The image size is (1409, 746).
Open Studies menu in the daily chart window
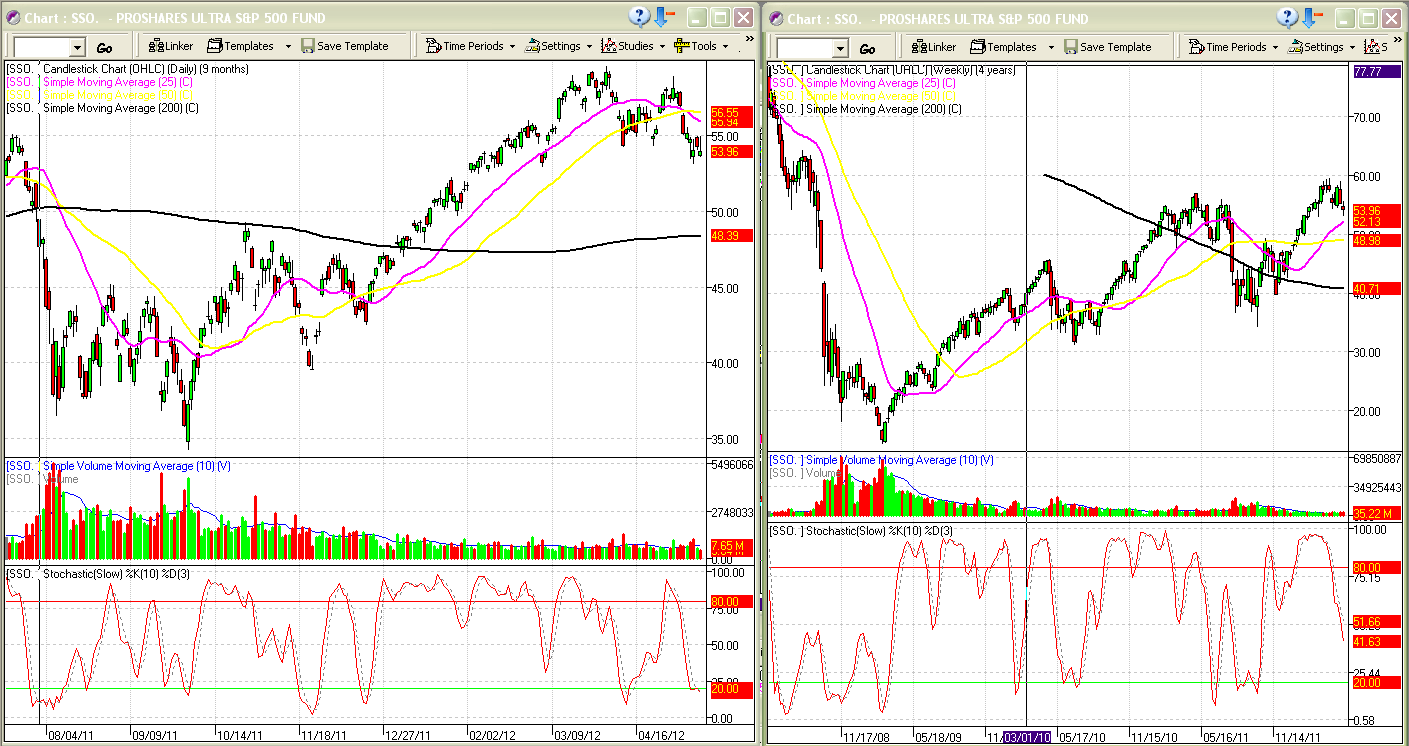[628, 46]
